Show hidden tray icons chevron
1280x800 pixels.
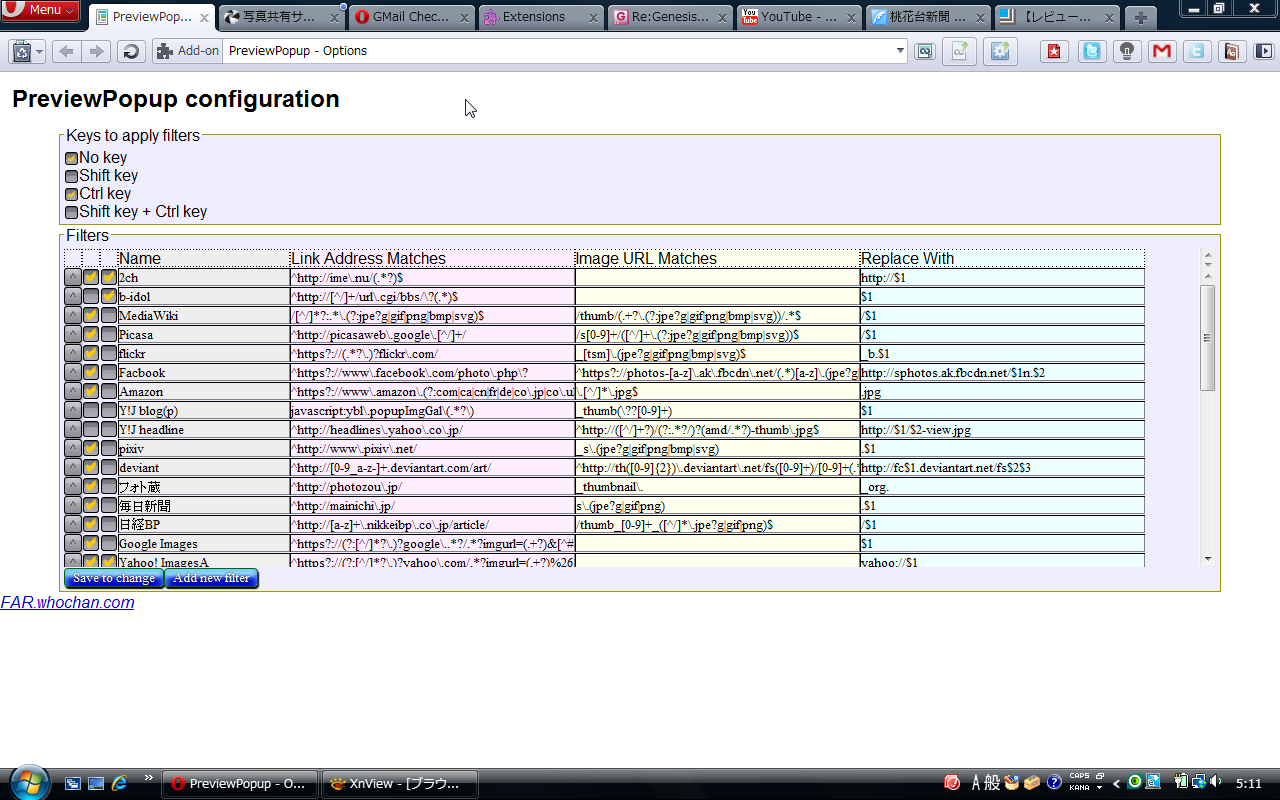pyautogui.click(x=1116, y=784)
